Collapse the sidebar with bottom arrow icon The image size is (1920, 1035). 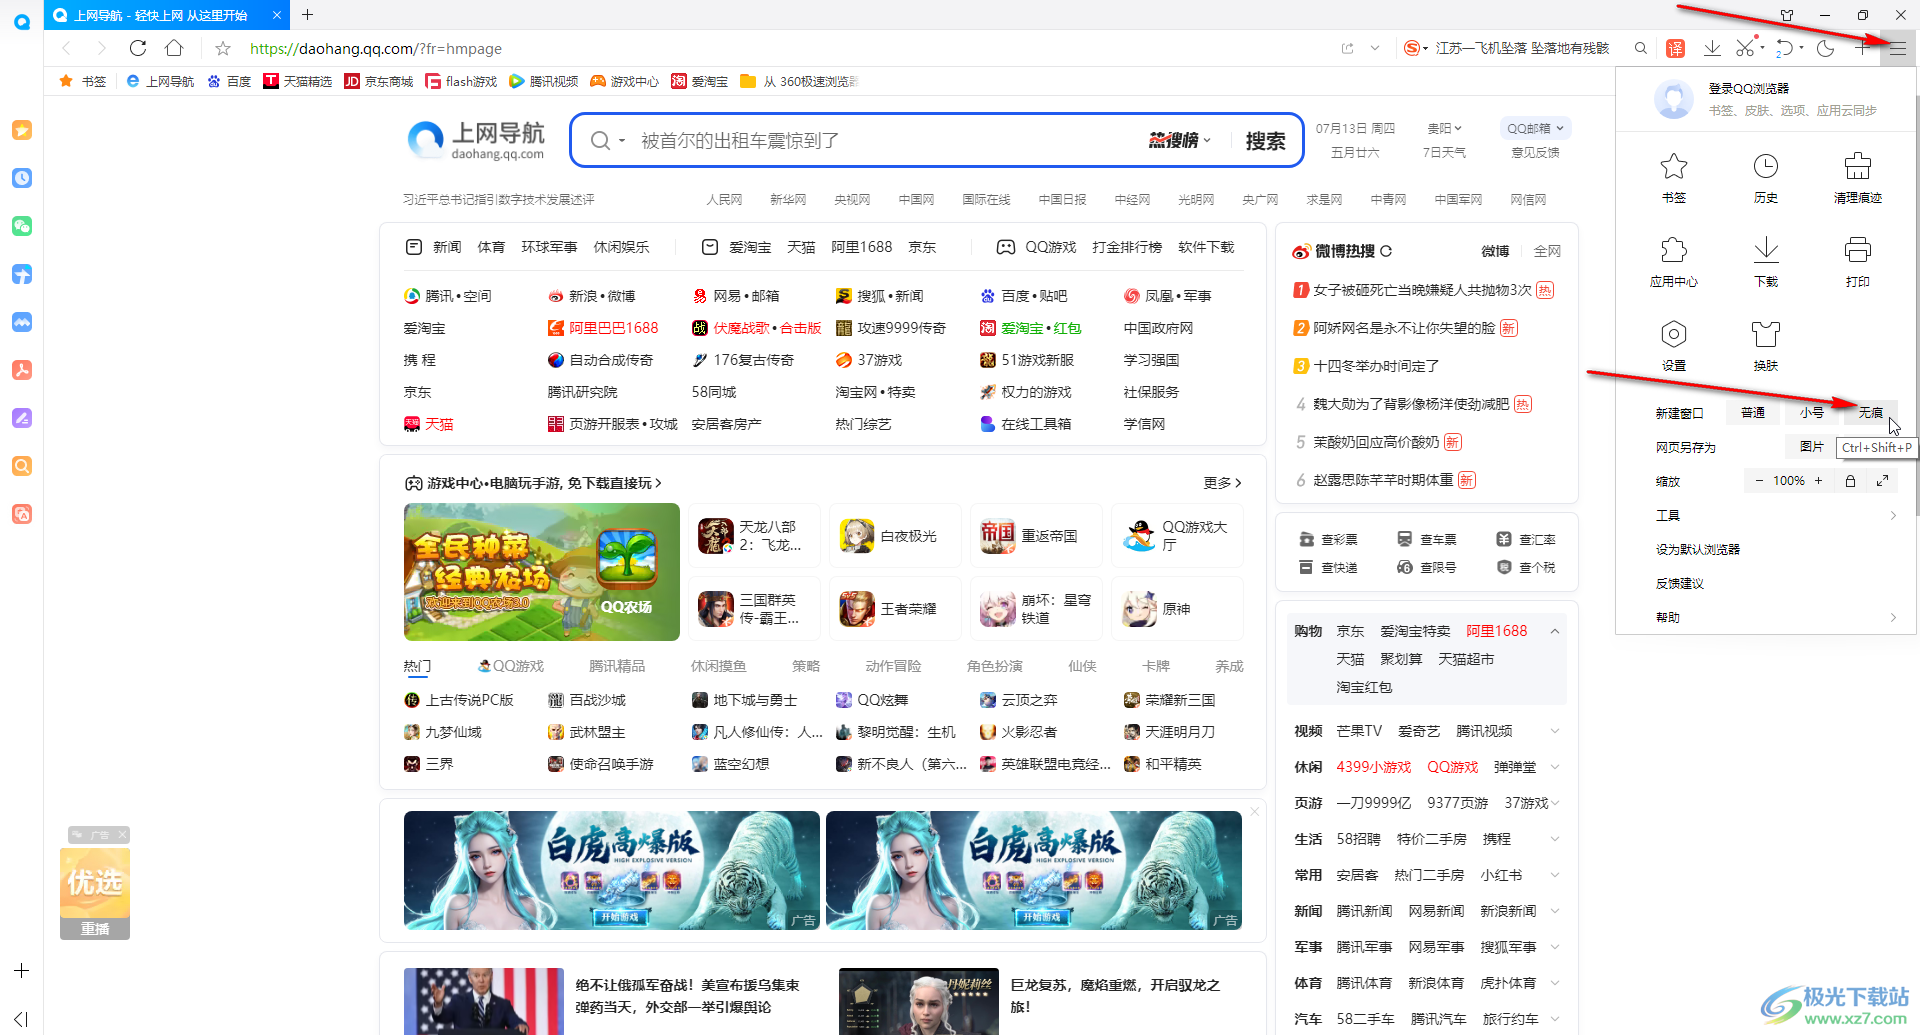(x=21, y=1019)
